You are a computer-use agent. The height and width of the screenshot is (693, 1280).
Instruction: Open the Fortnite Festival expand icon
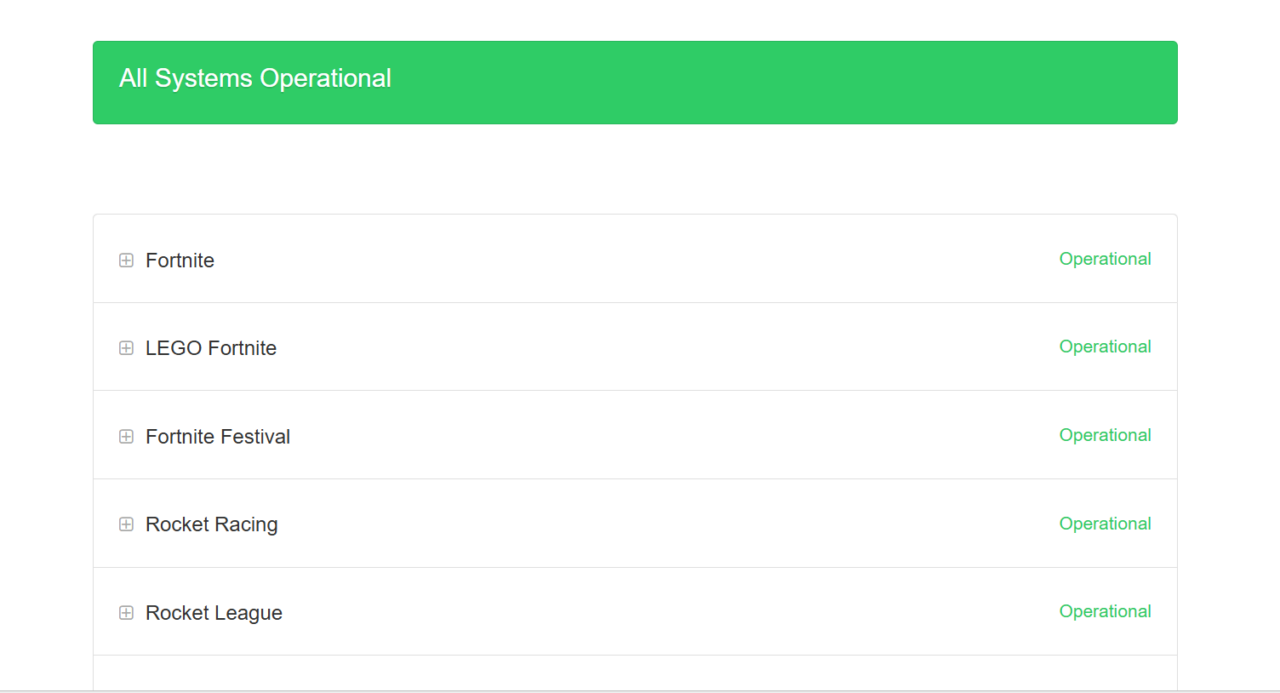pos(126,436)
